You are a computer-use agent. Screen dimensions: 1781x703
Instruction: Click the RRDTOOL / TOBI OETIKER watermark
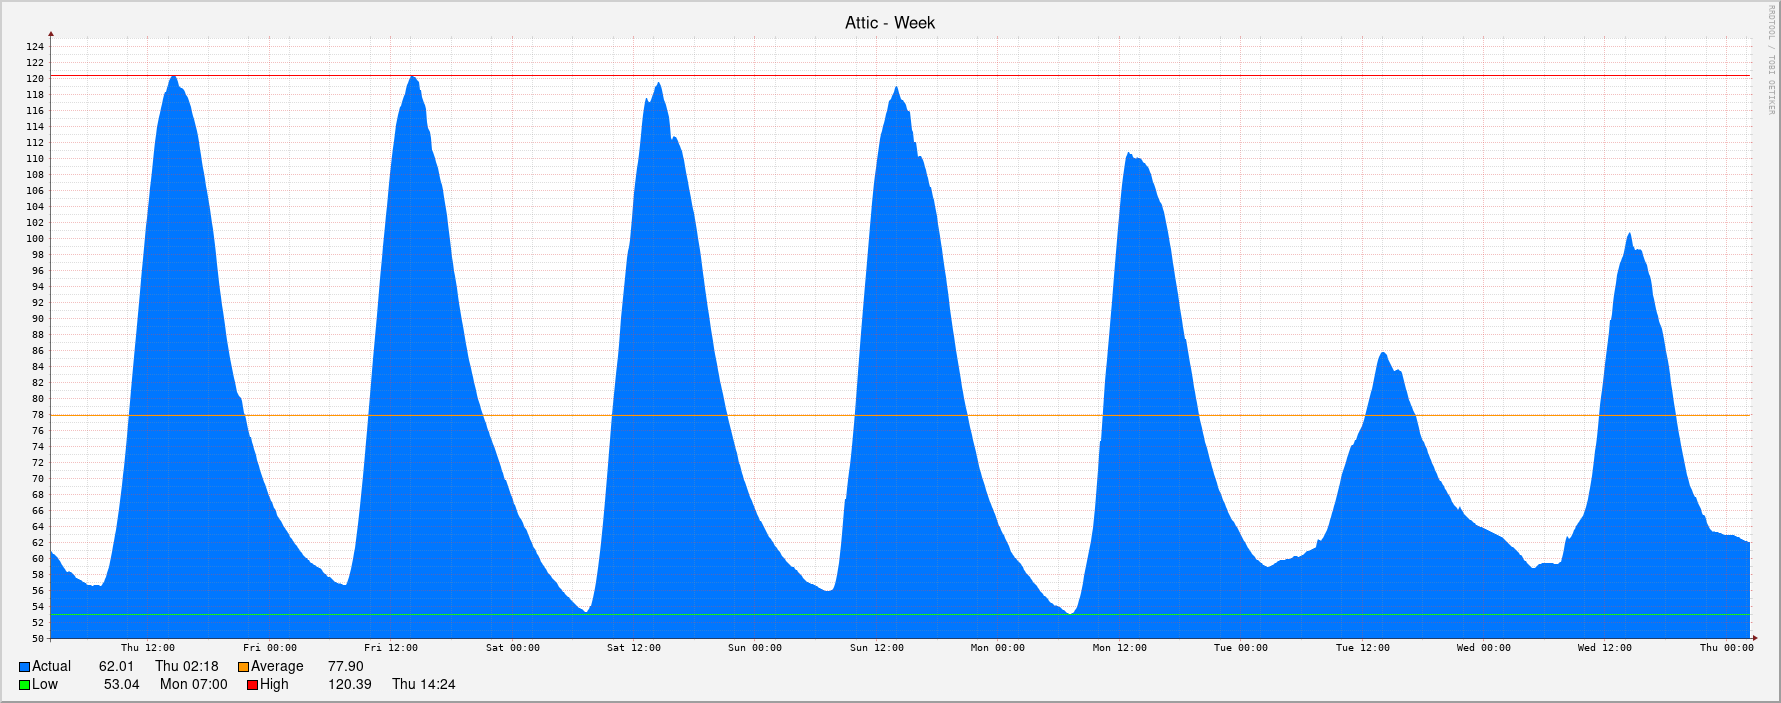click(1771, 60)
